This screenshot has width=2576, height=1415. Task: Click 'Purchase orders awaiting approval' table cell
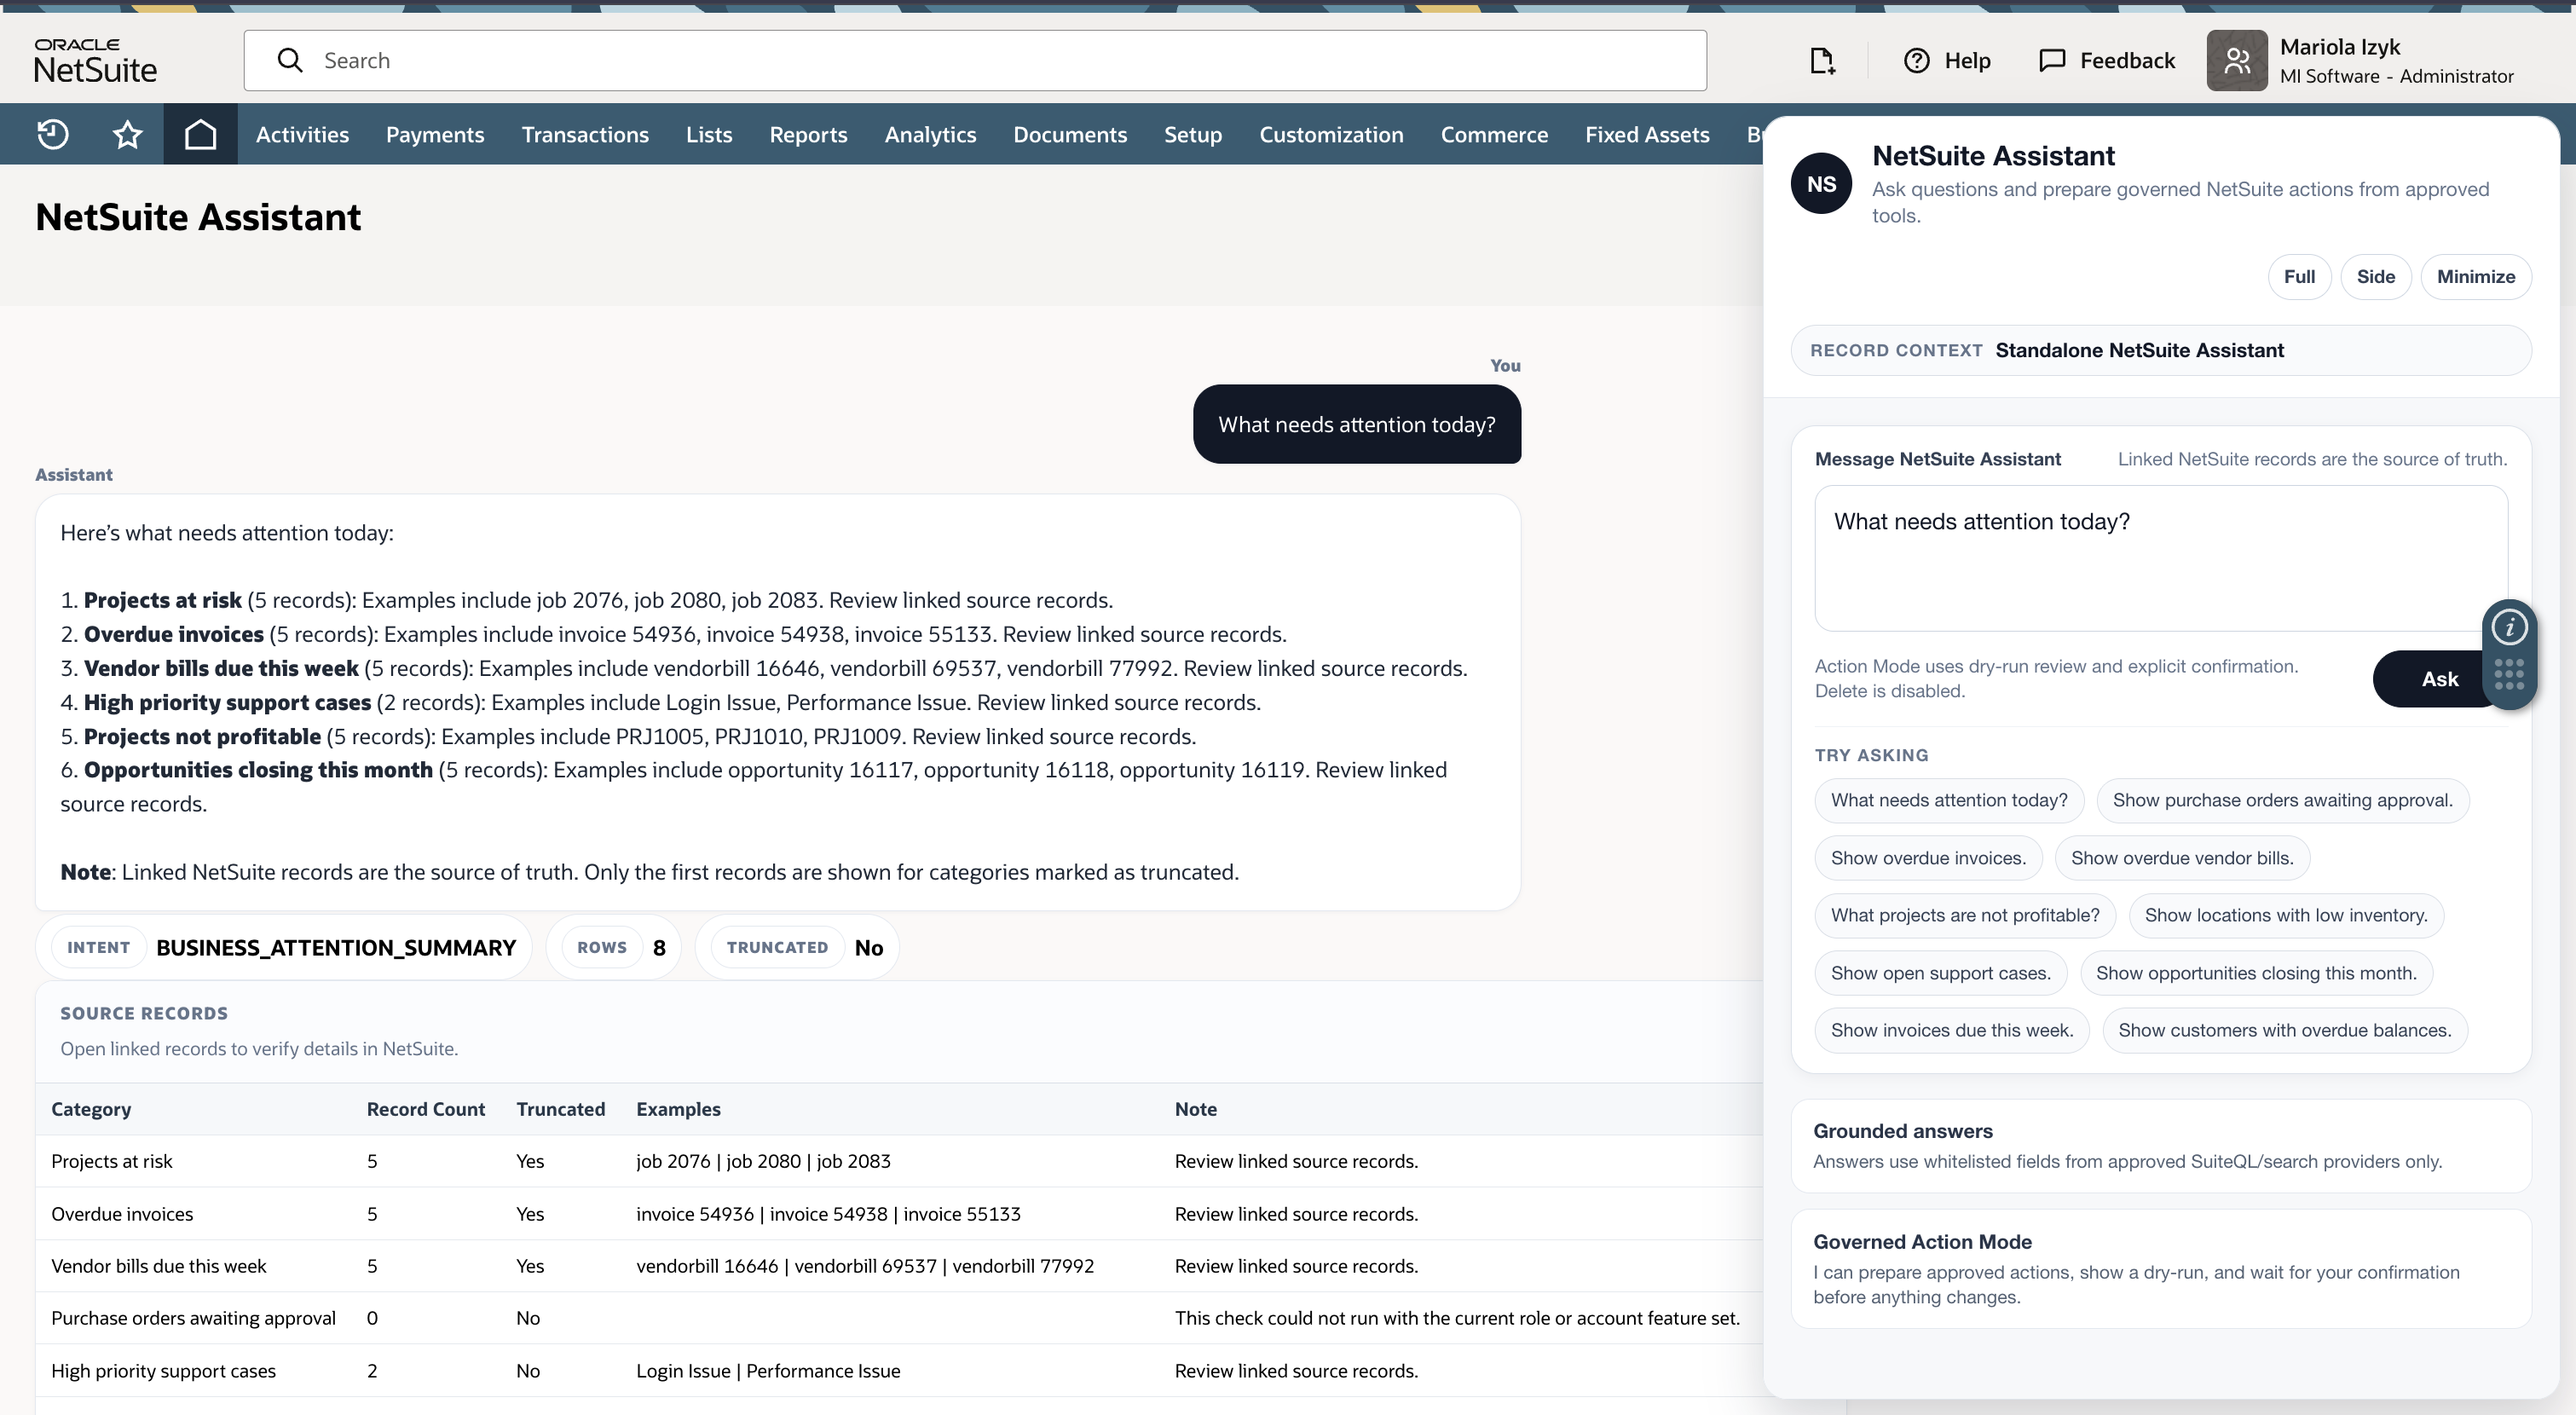pos(193,1318)
